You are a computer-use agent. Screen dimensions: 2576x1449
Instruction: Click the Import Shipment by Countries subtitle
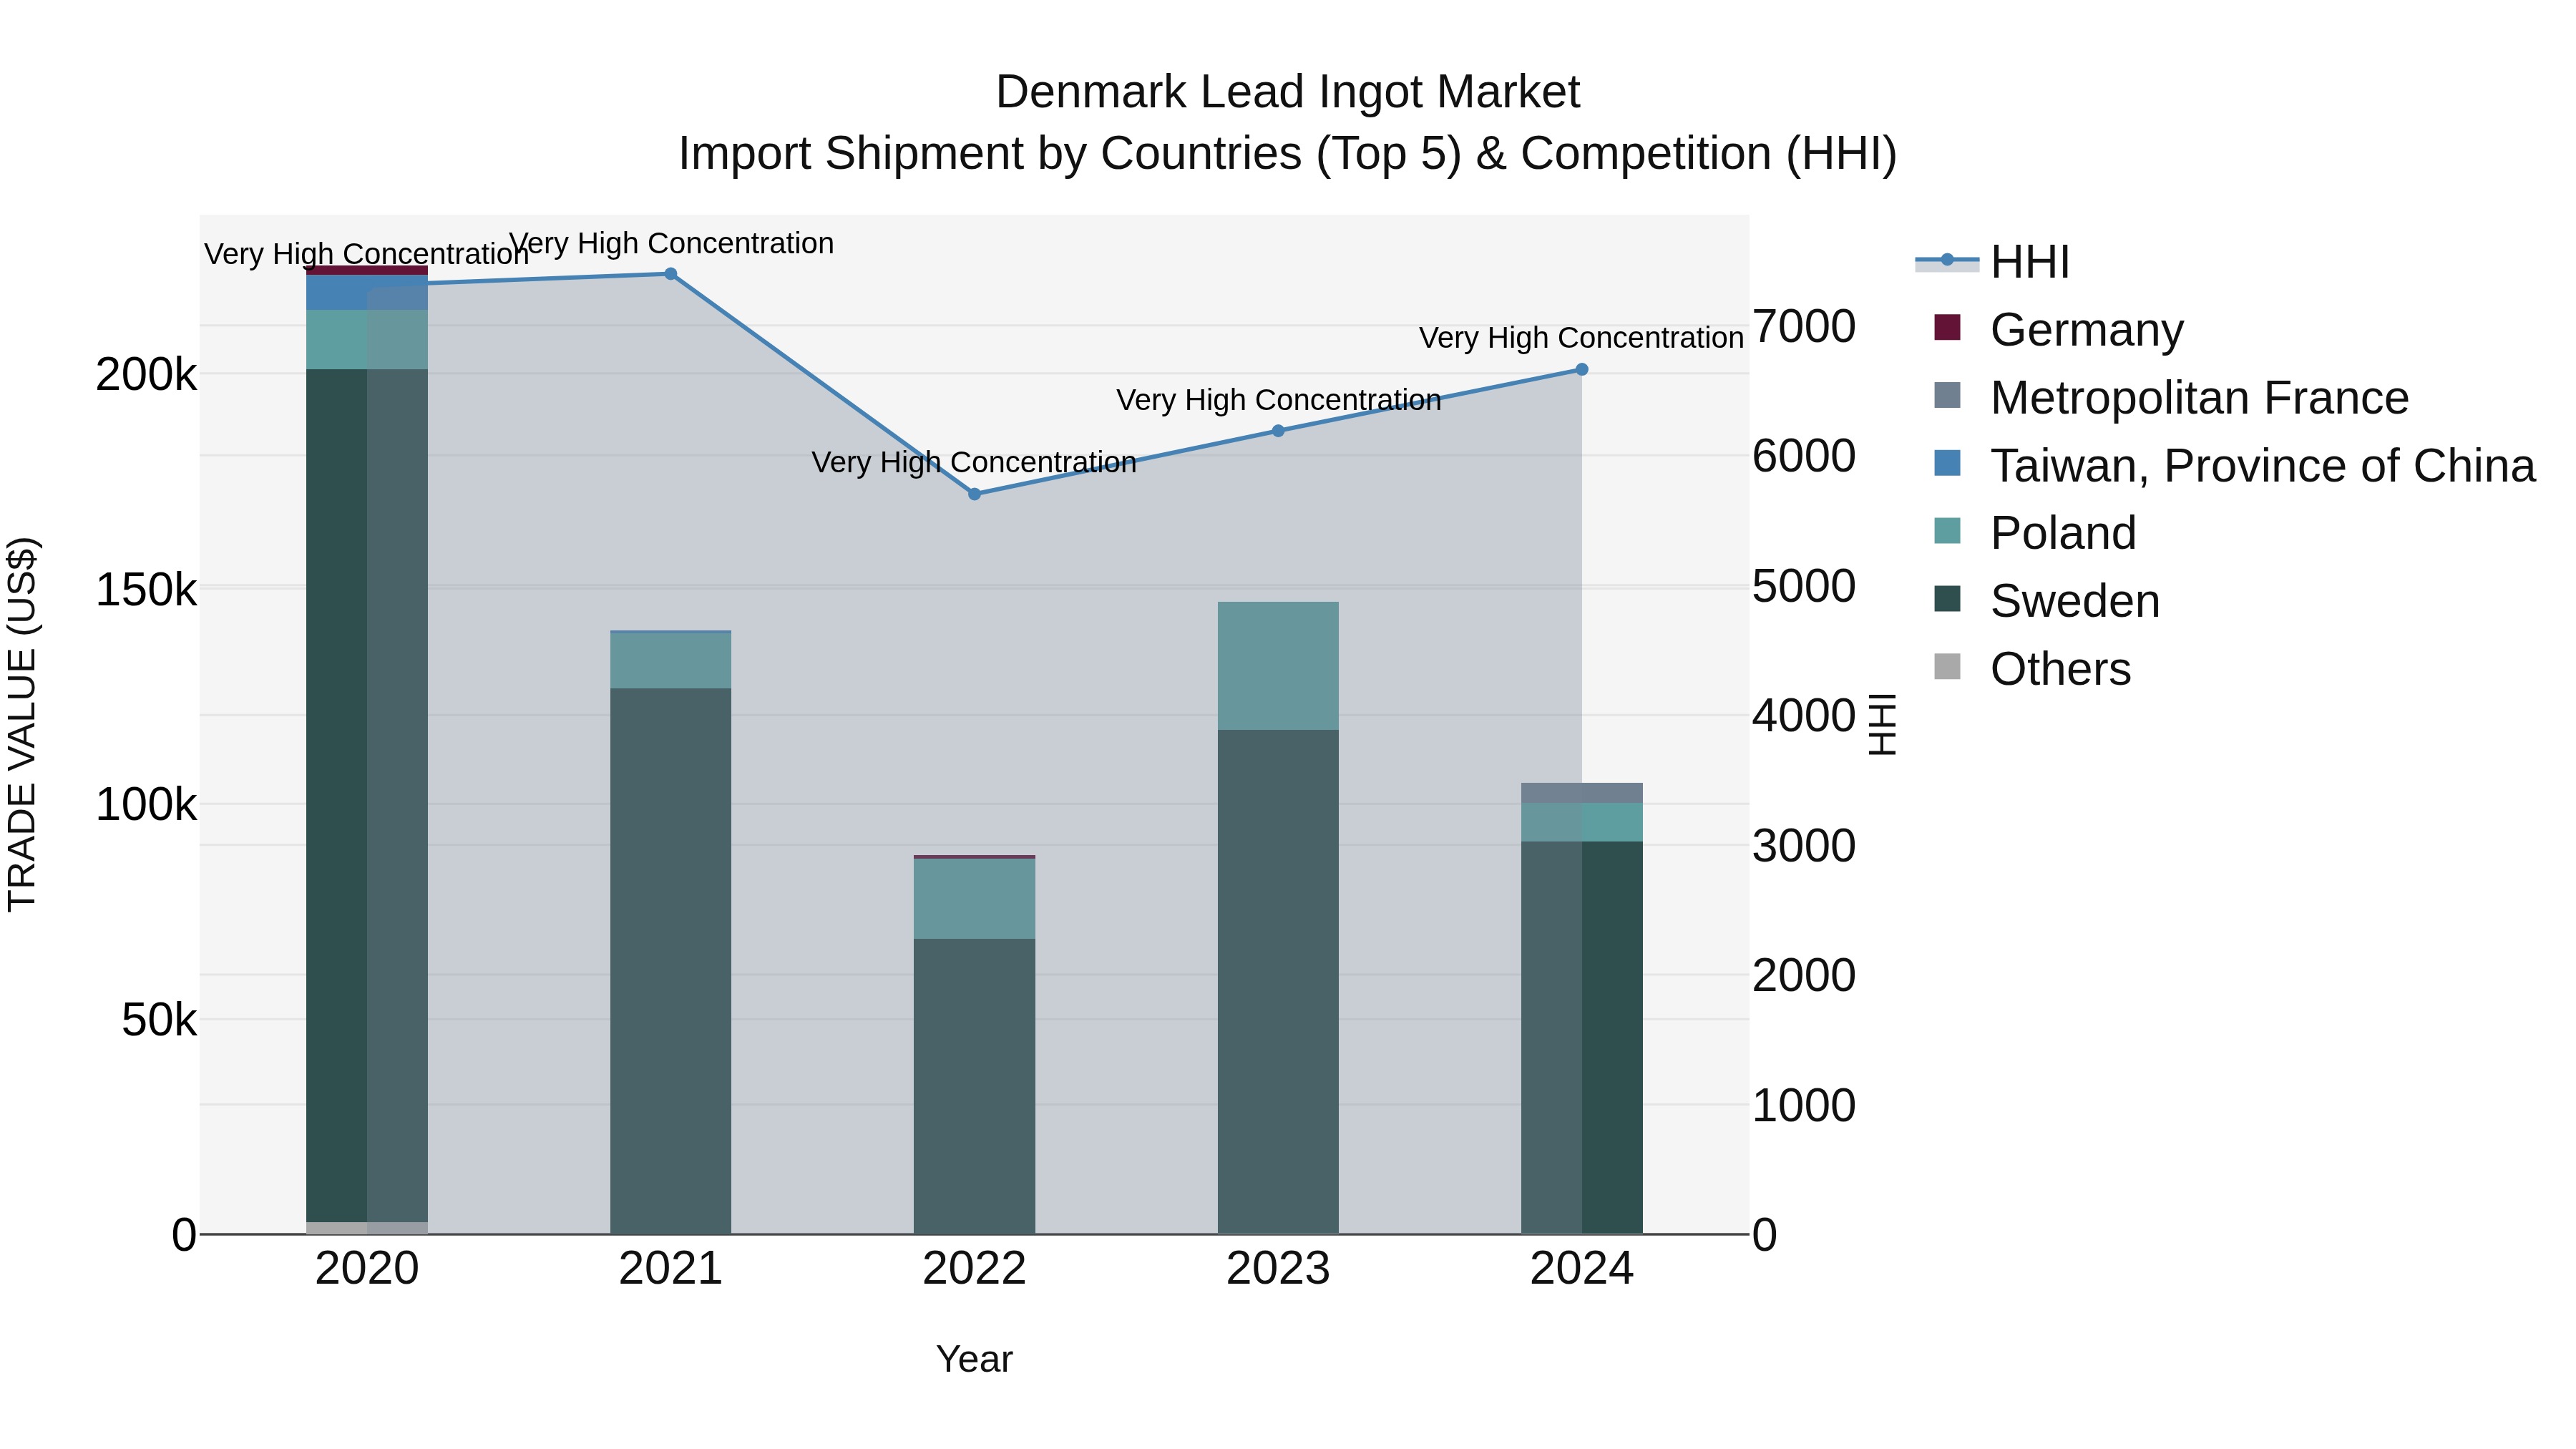tap(1288, 154)
